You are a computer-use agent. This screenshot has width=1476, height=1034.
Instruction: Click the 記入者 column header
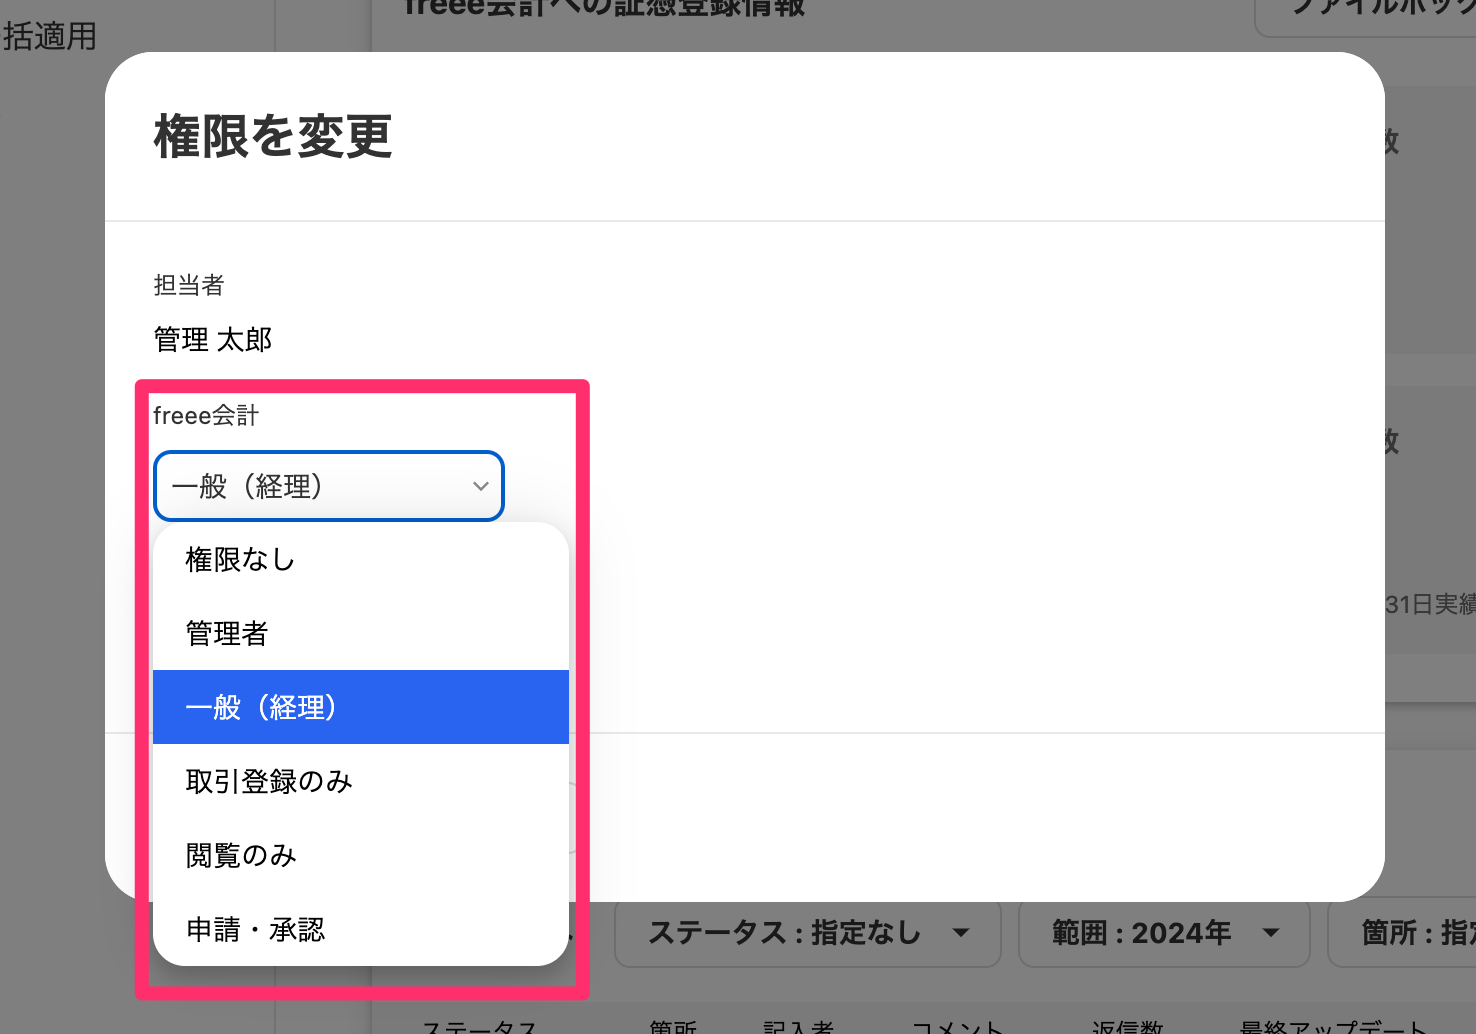coord(798,1026)
